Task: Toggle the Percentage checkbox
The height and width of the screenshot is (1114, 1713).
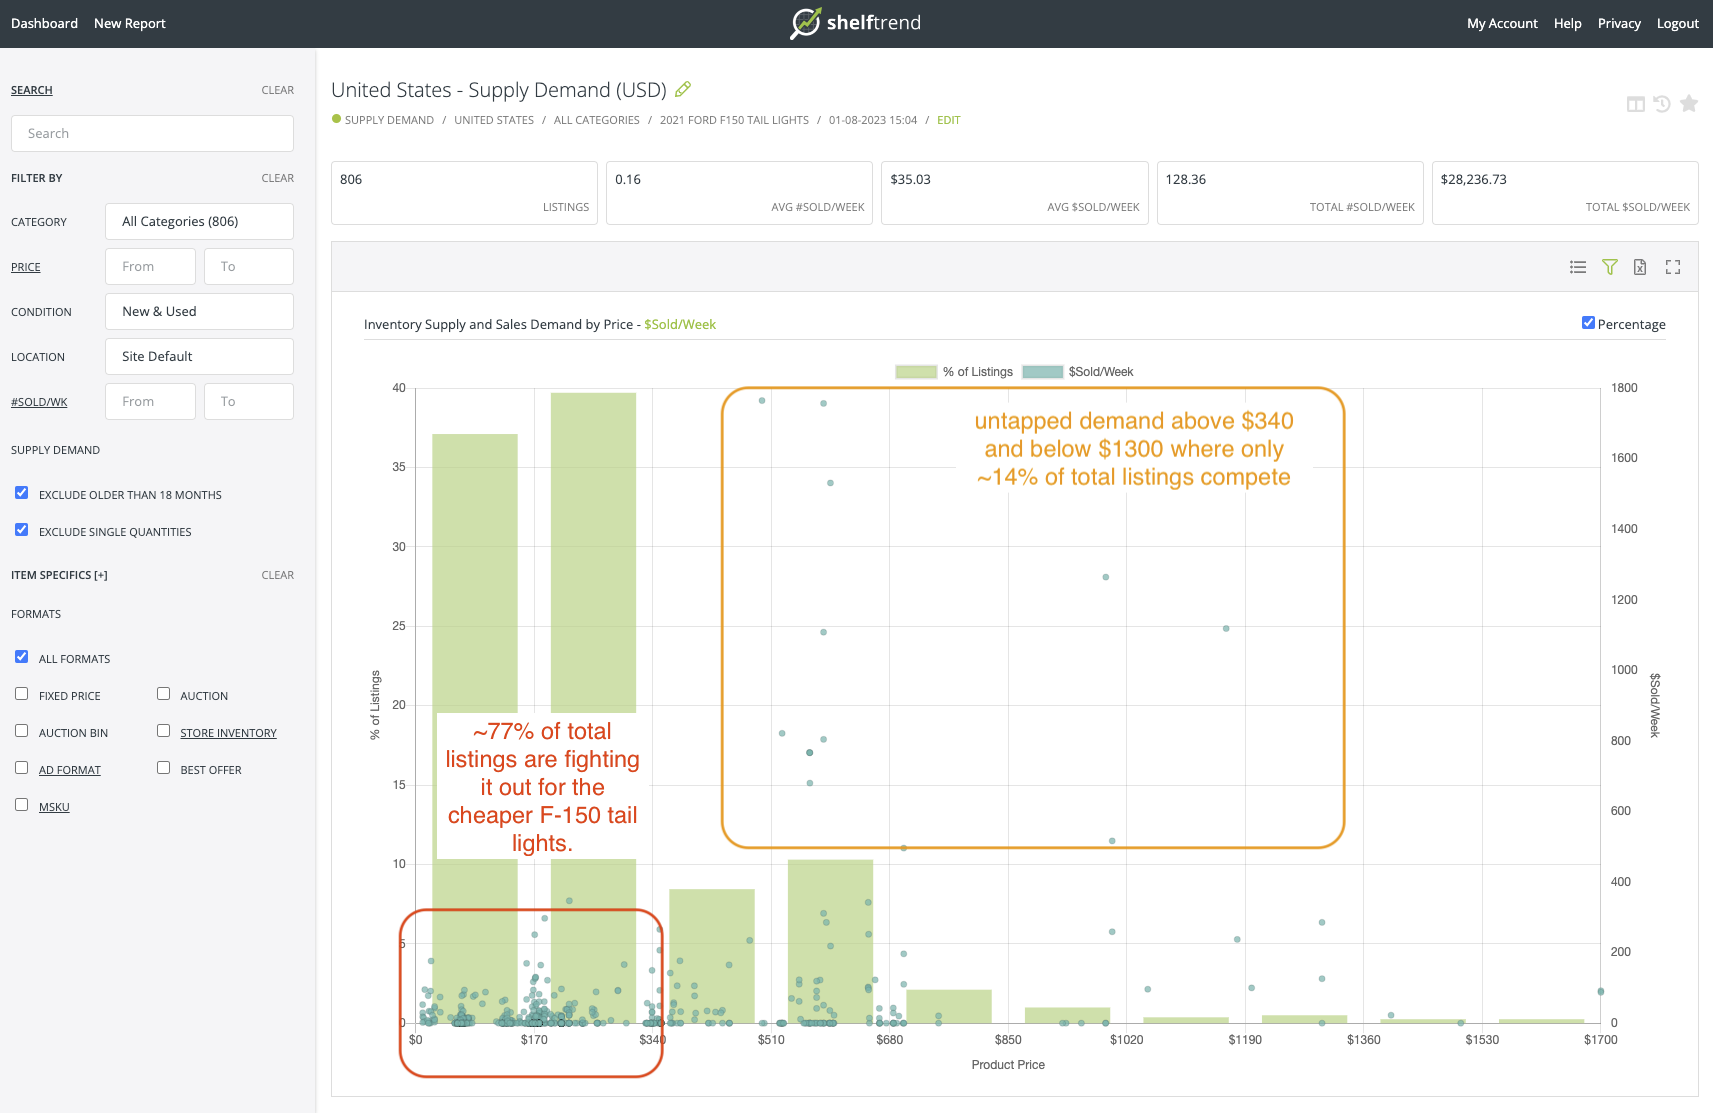Action: [1588, 322]
